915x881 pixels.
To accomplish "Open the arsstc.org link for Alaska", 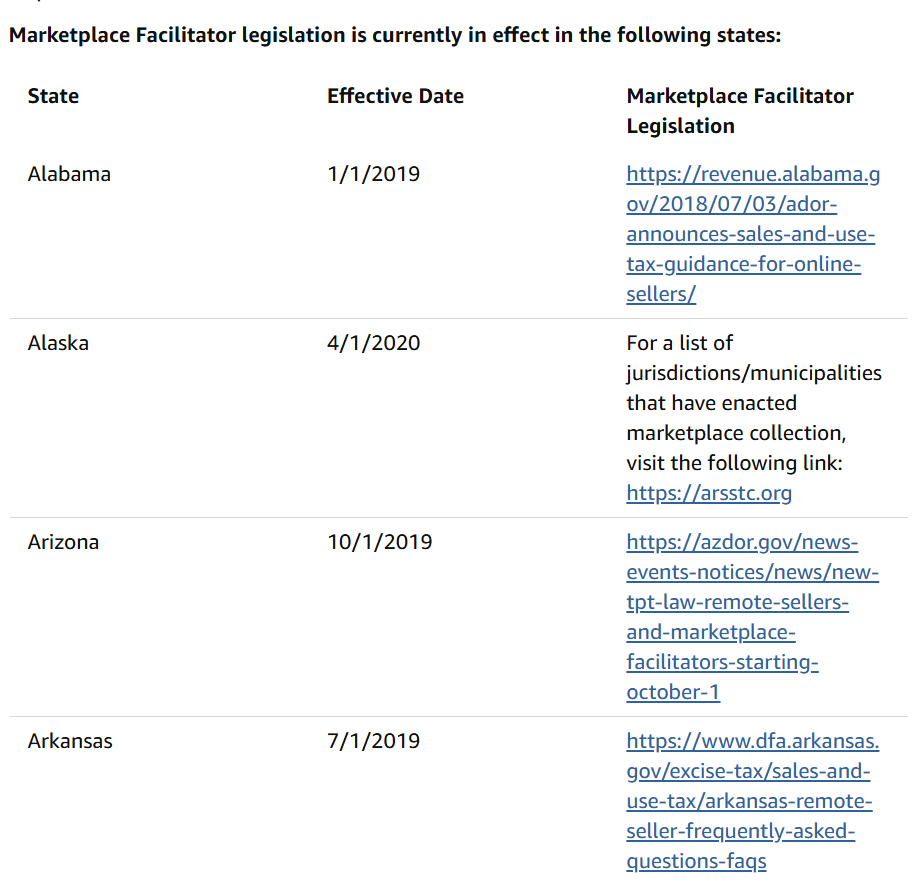I will (x=708, y=493).
